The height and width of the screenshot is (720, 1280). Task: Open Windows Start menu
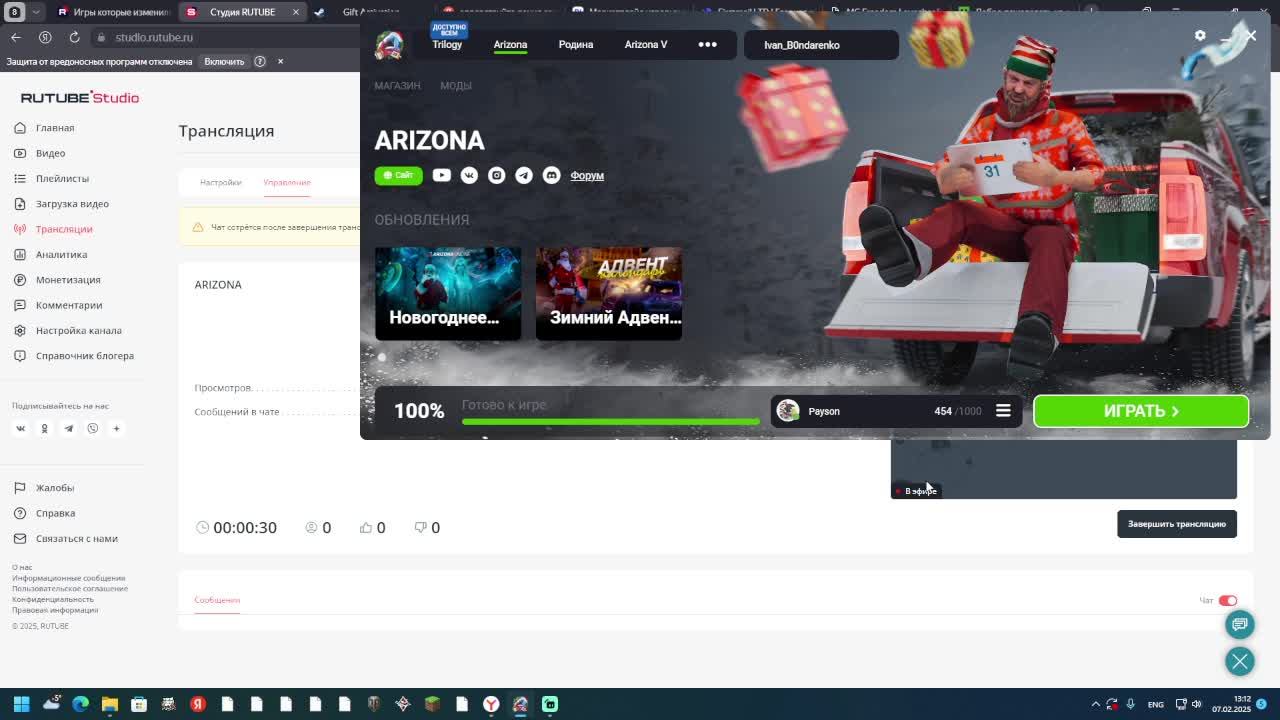point(21,704)
